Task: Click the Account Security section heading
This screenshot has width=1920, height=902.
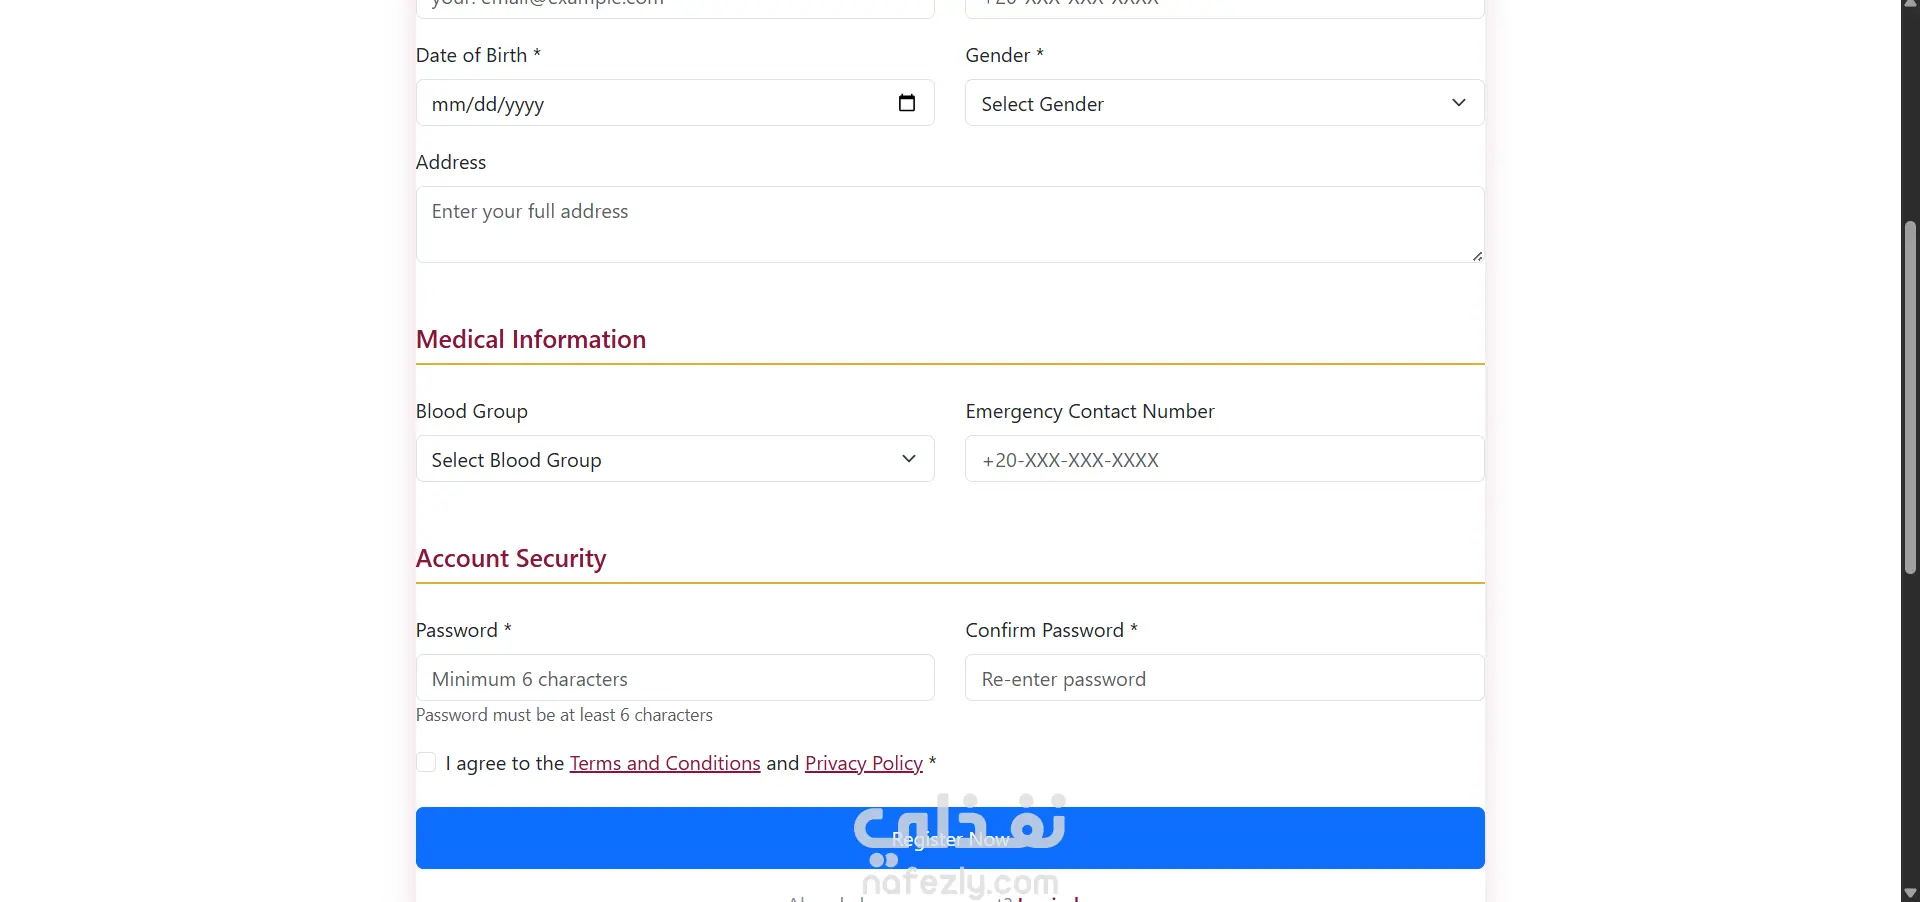Action: [511, 558]
